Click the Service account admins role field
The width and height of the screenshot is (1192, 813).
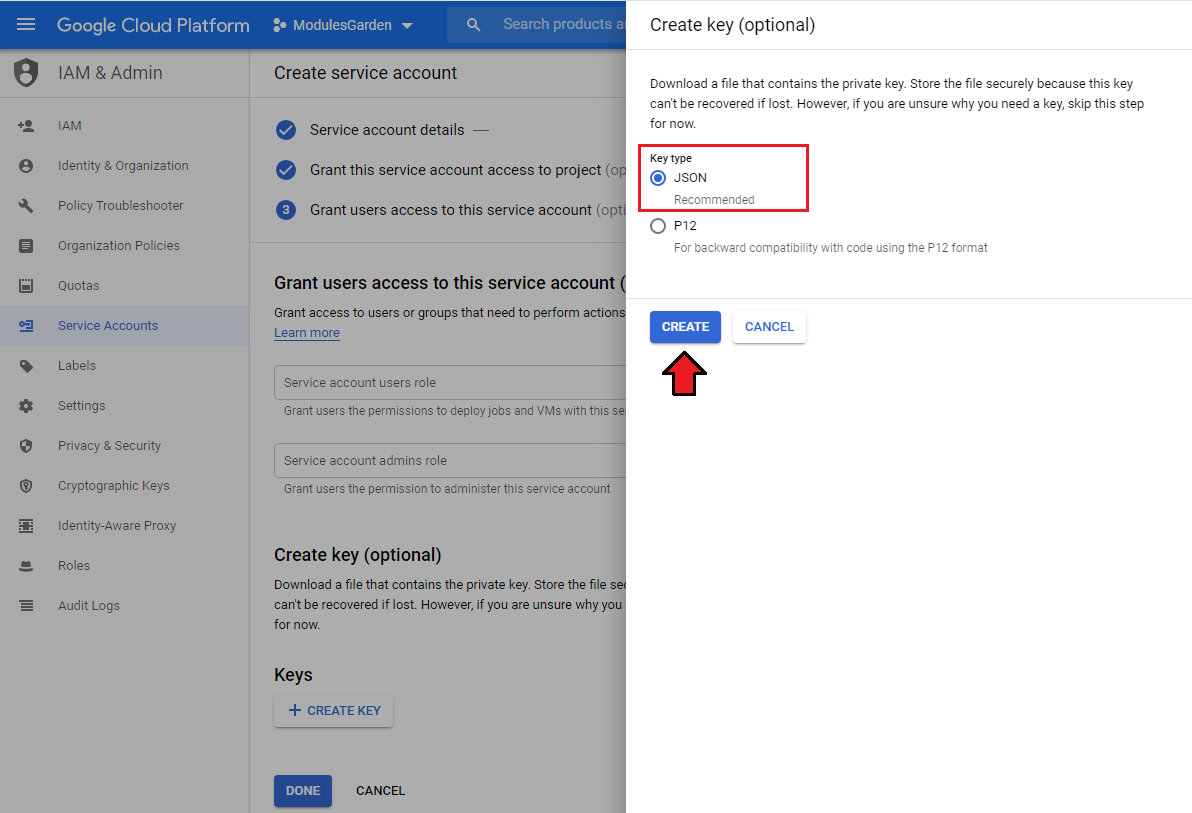coord(450,461)
